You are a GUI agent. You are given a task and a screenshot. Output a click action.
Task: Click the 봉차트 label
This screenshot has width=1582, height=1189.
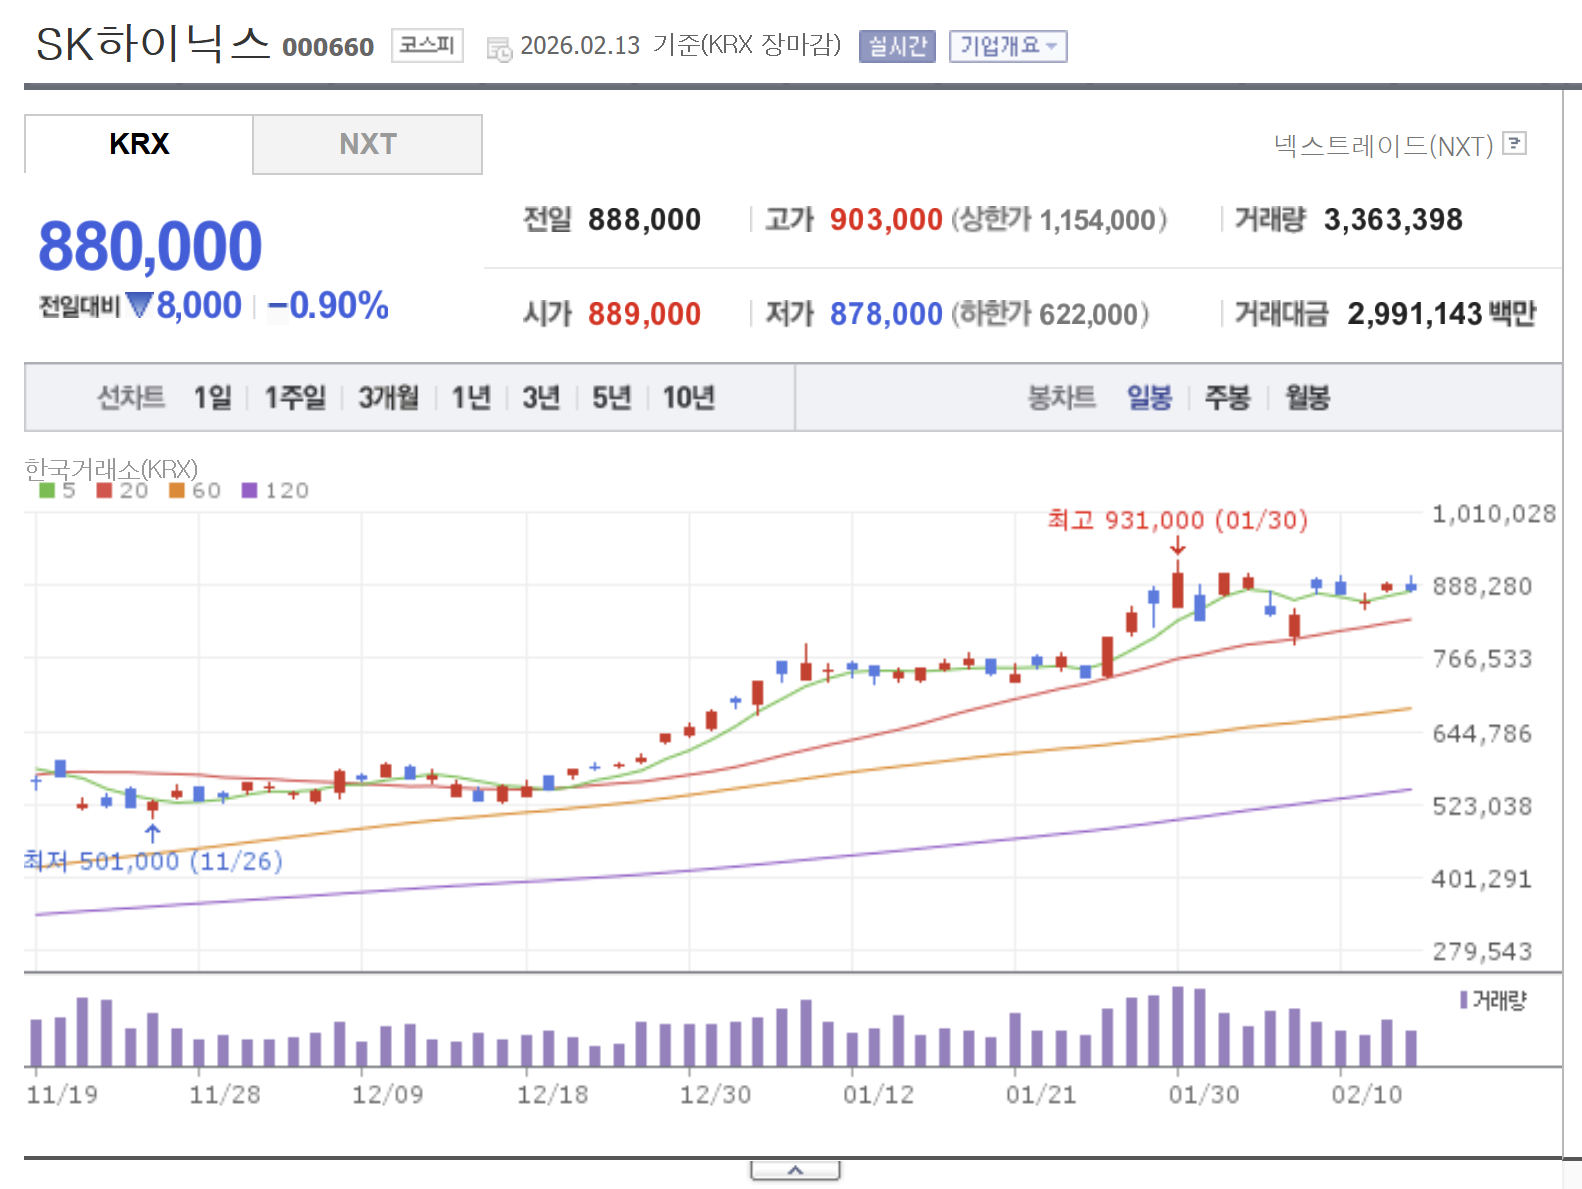coord(1062,398)
